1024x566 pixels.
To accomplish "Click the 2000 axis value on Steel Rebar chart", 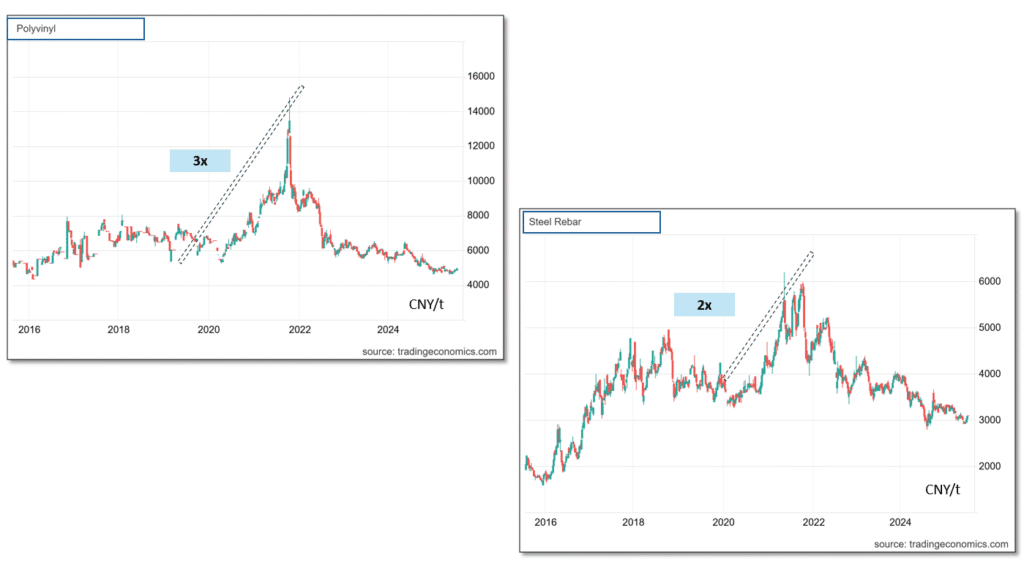I will click(x=989, y=466).
